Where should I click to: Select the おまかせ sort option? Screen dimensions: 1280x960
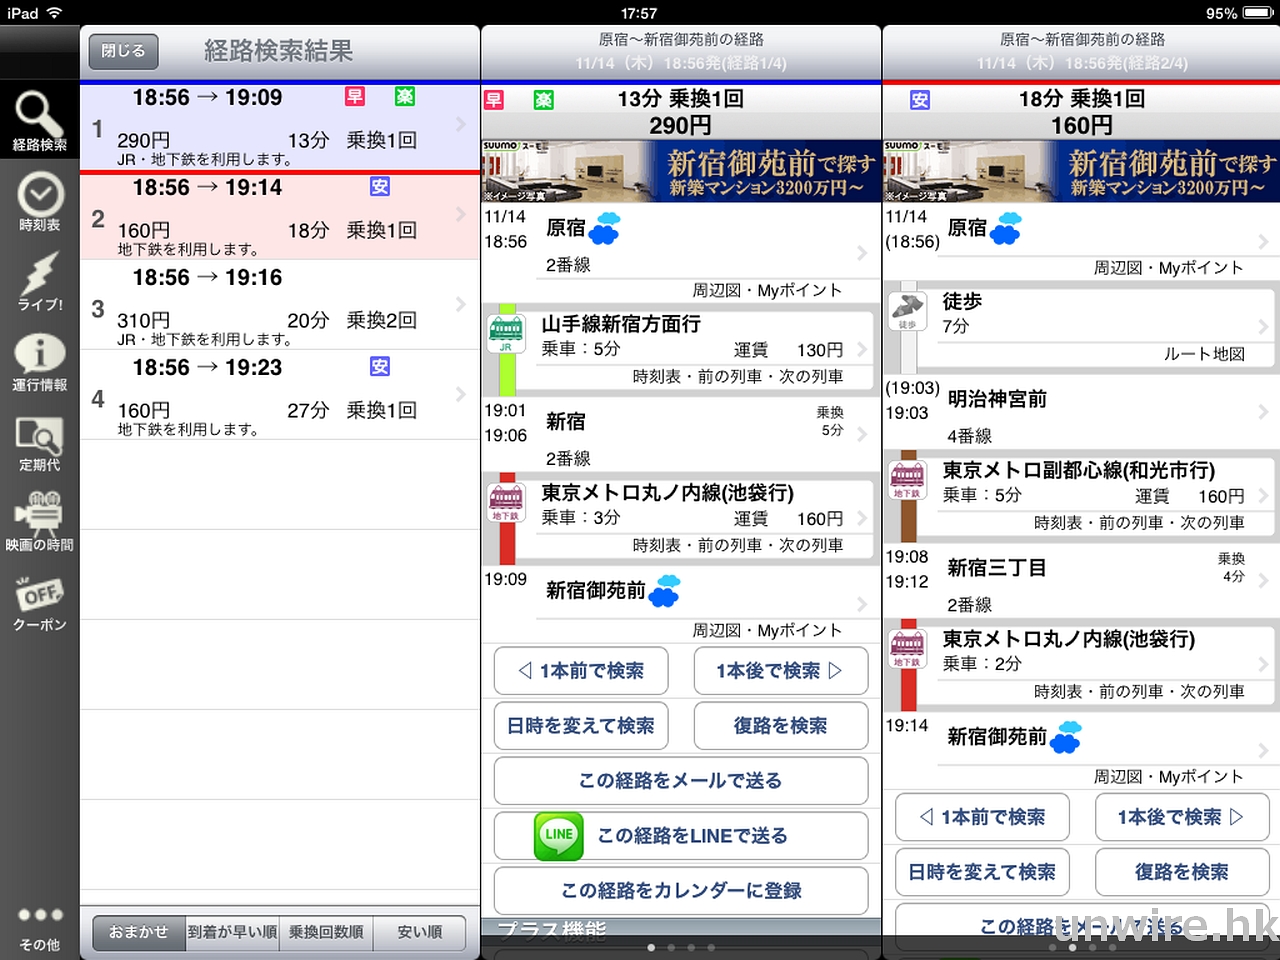[x=139, y=932]
